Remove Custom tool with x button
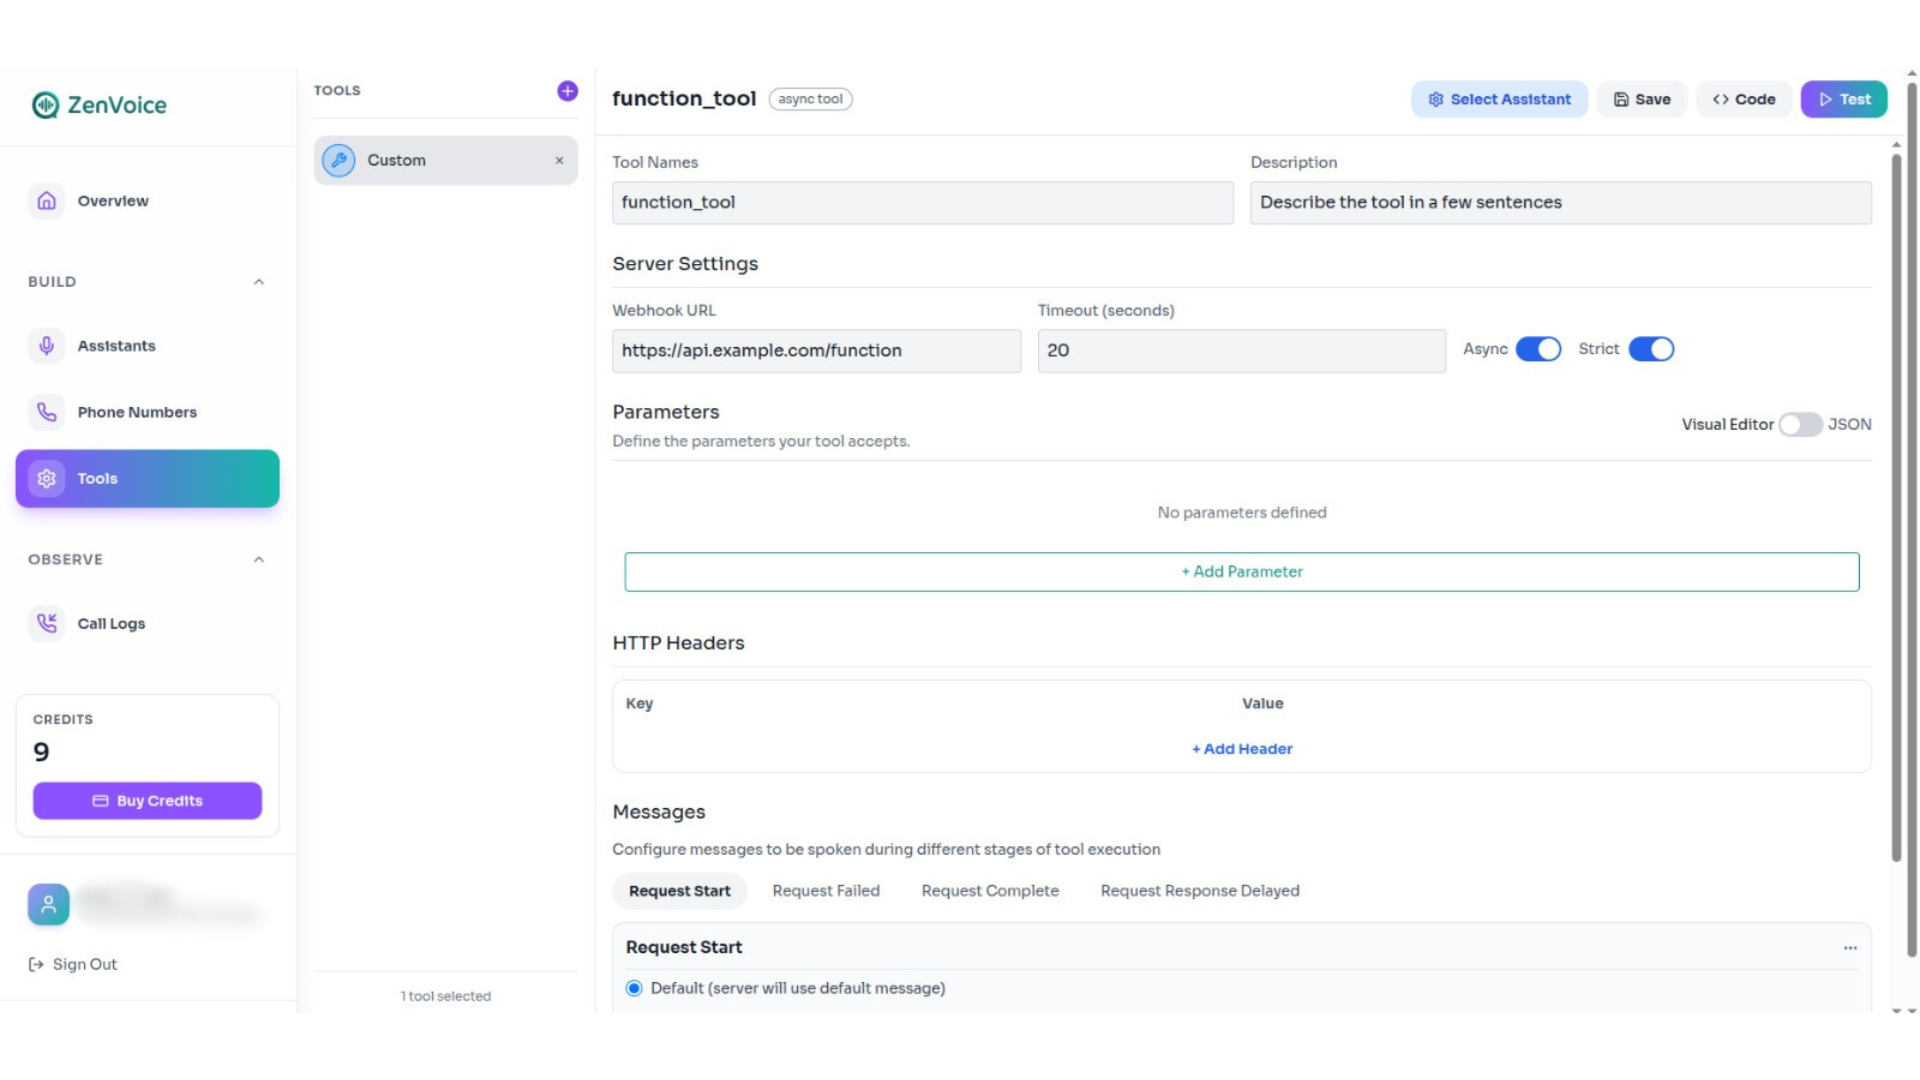1920x1080 pixels. [x=559, y=160]
